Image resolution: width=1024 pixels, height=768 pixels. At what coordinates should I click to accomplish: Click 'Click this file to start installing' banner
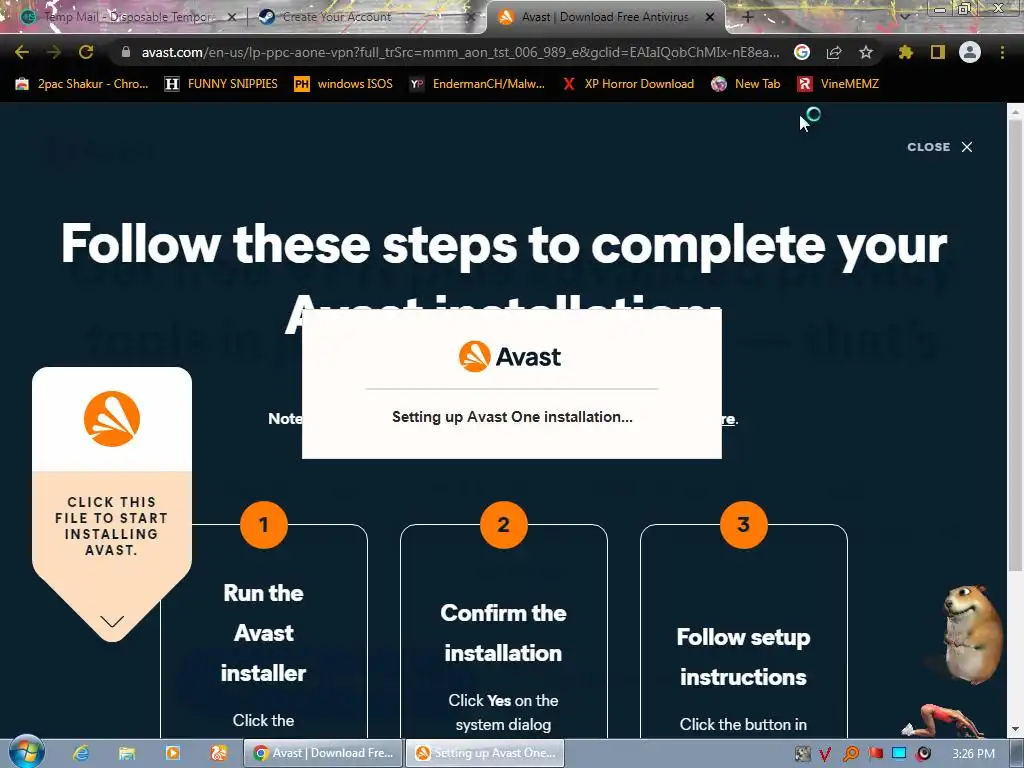(112, 526)
